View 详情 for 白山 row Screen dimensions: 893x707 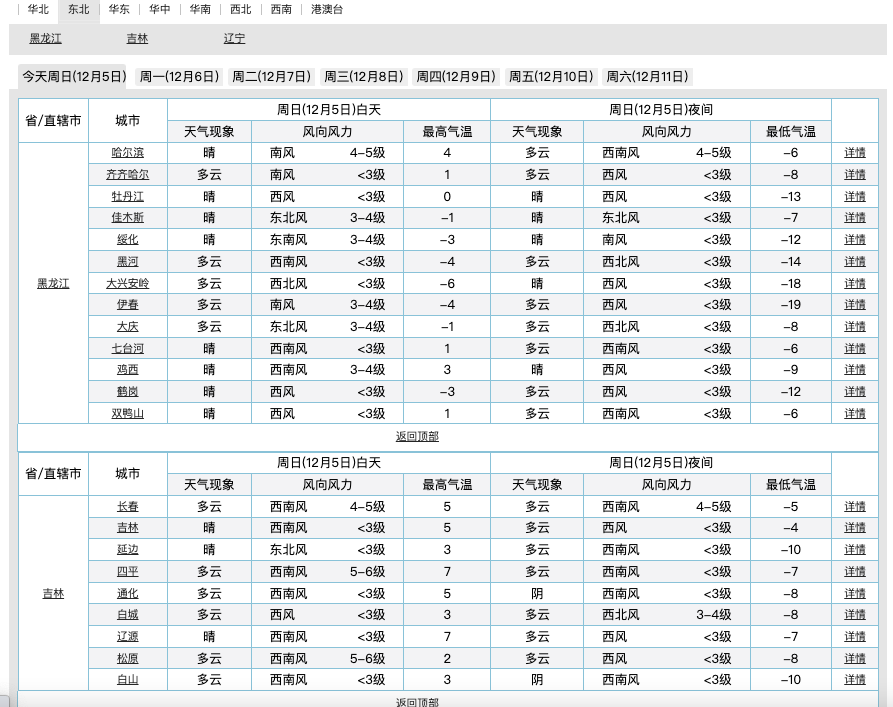[x=855, y=680]
